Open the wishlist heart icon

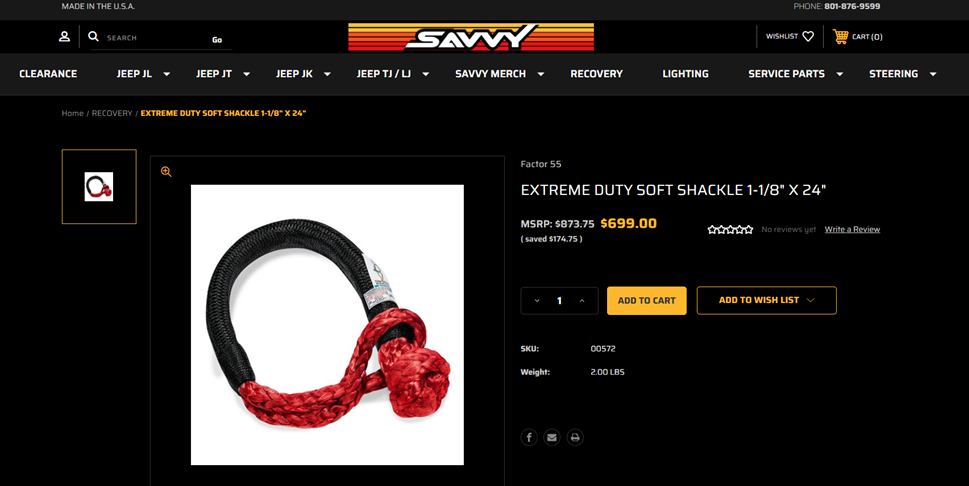coord(808,36)
